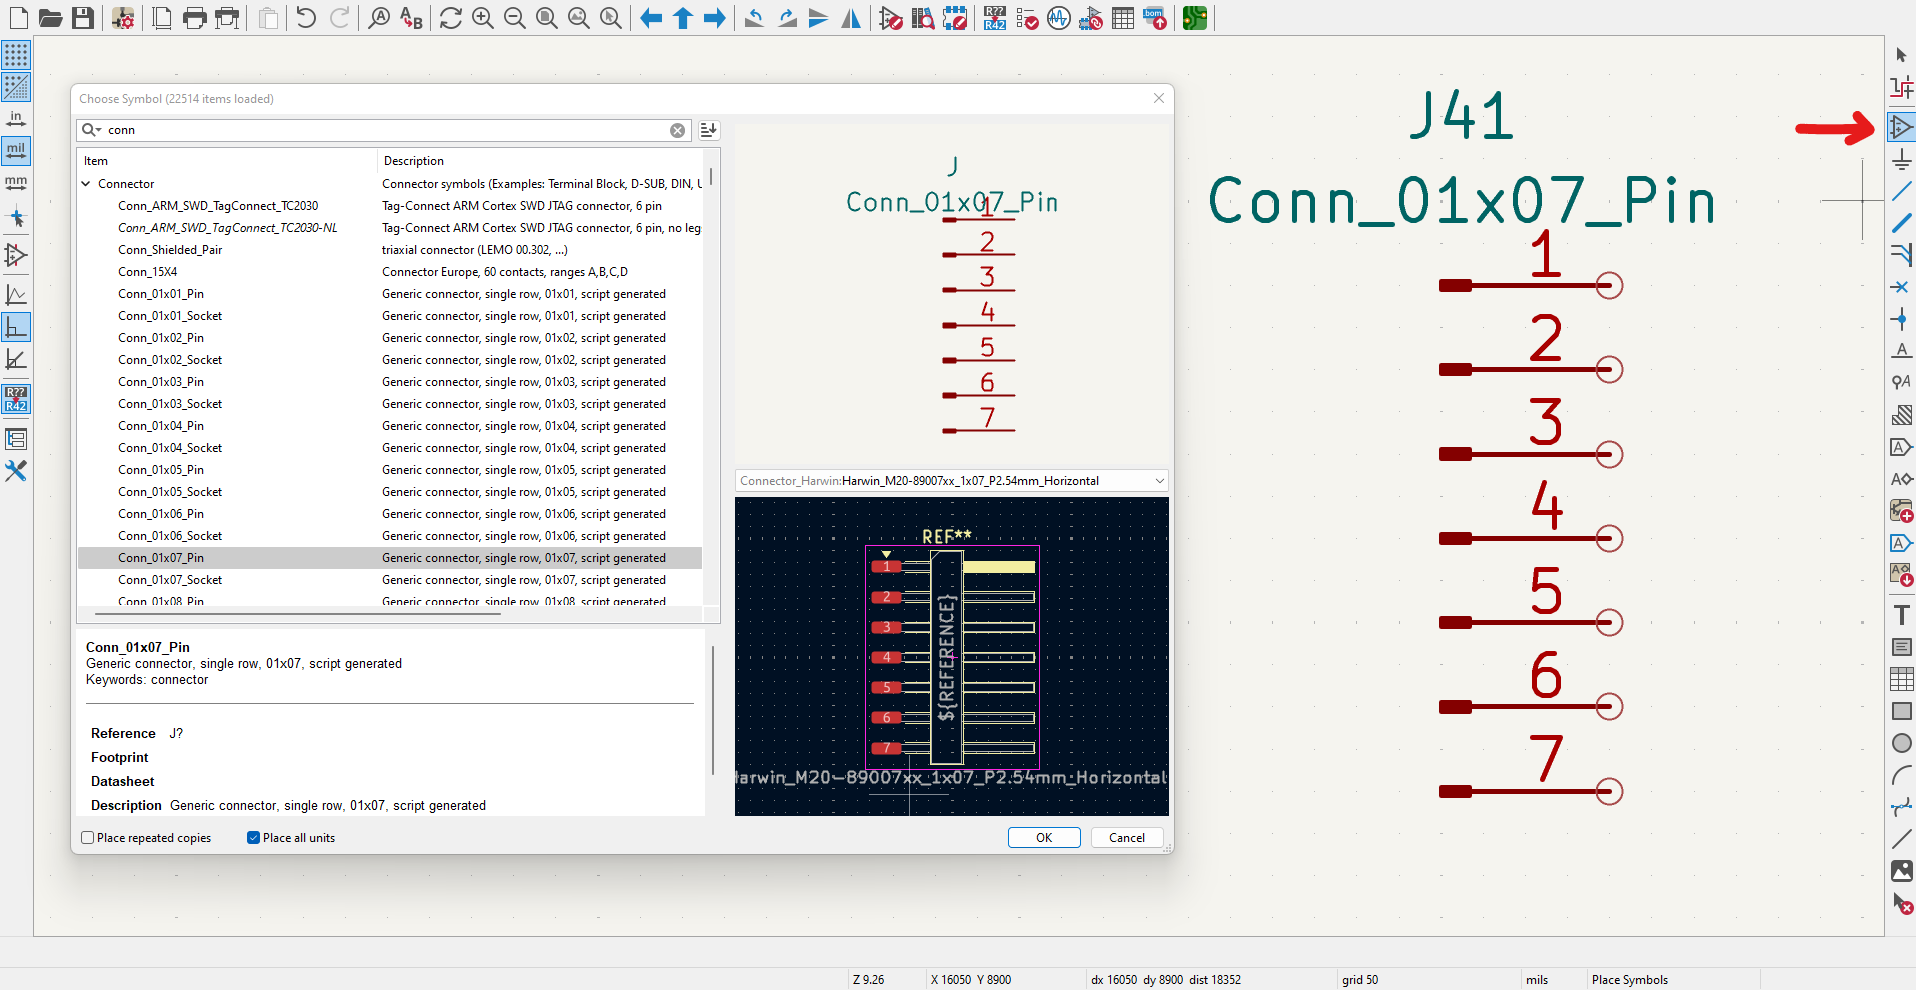The height and width of the screenshot is (990, 1916).
Task: Switch units to mils
Action: click(16, 151)
